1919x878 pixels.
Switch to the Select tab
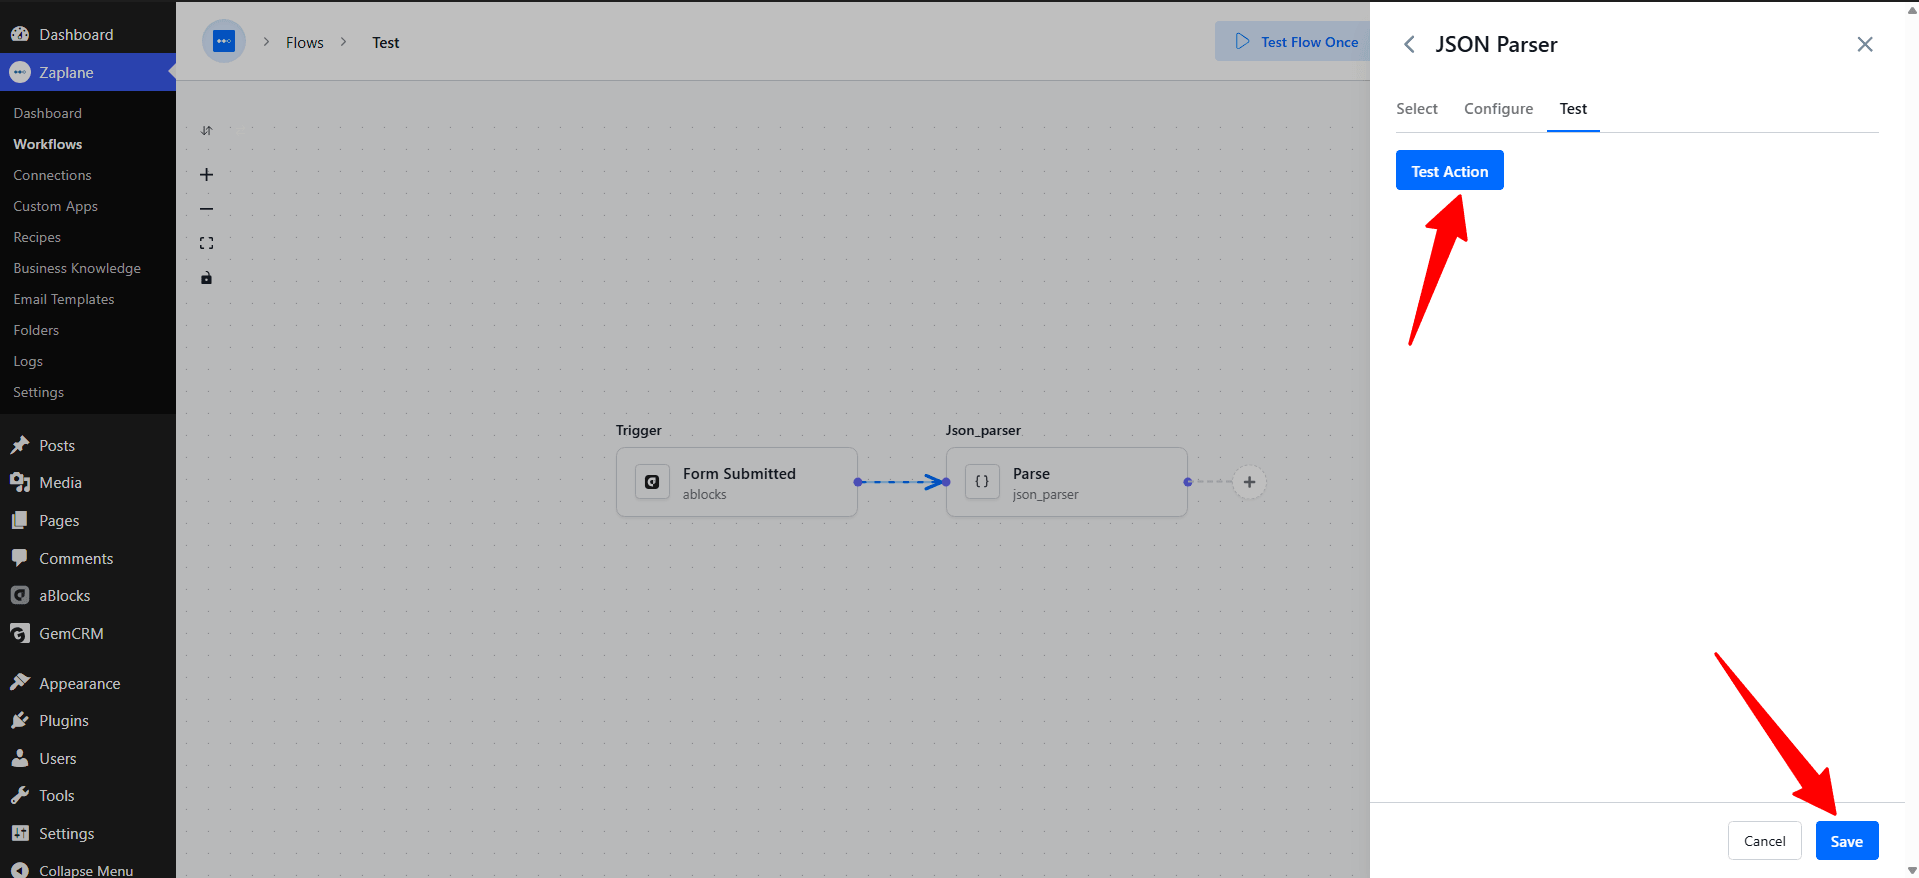pos(1417,109)
